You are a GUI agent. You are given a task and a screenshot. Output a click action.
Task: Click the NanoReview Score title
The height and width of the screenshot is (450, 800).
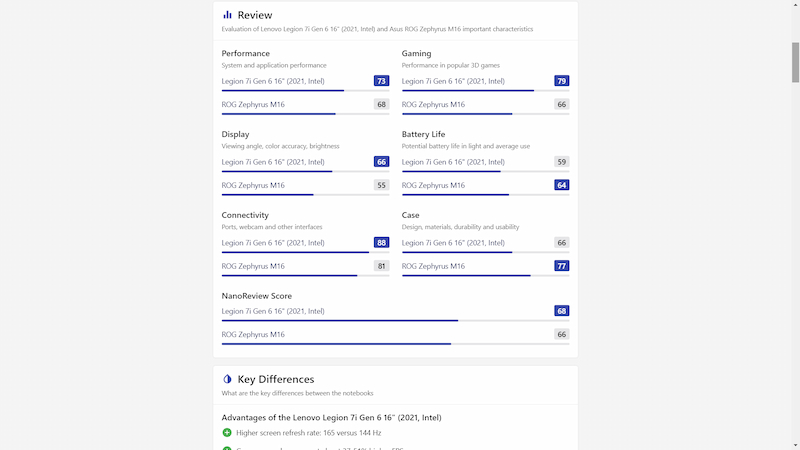[257, 296]
